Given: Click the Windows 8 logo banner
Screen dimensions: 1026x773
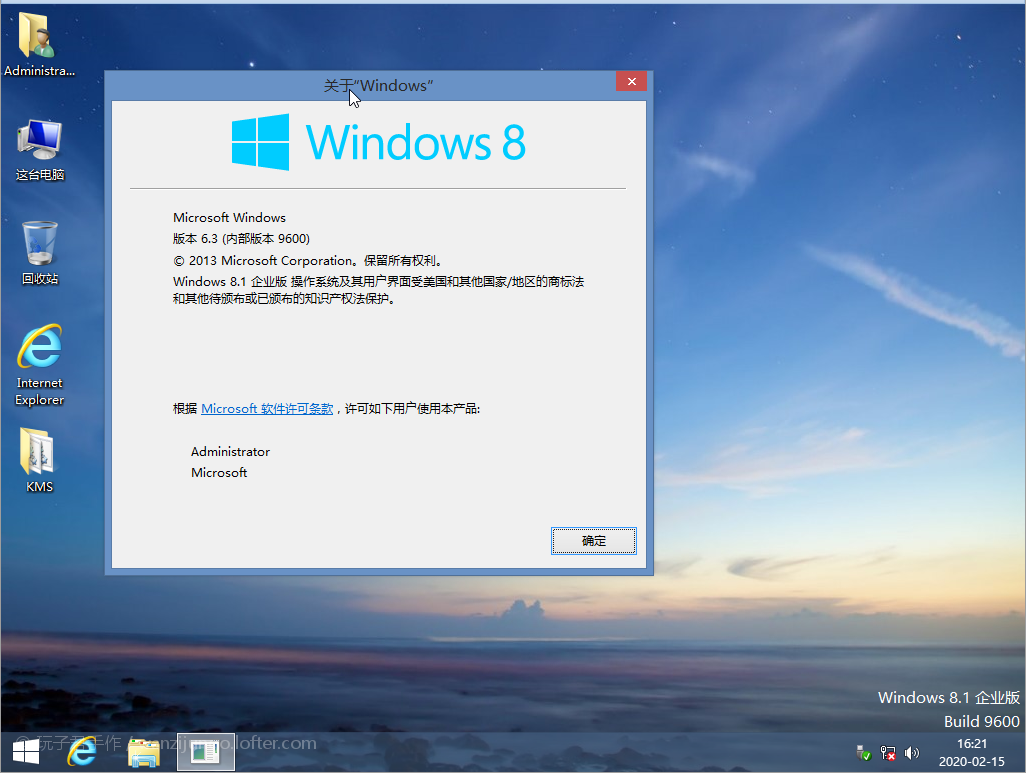Looking at the screenshot, I should 378,142.
